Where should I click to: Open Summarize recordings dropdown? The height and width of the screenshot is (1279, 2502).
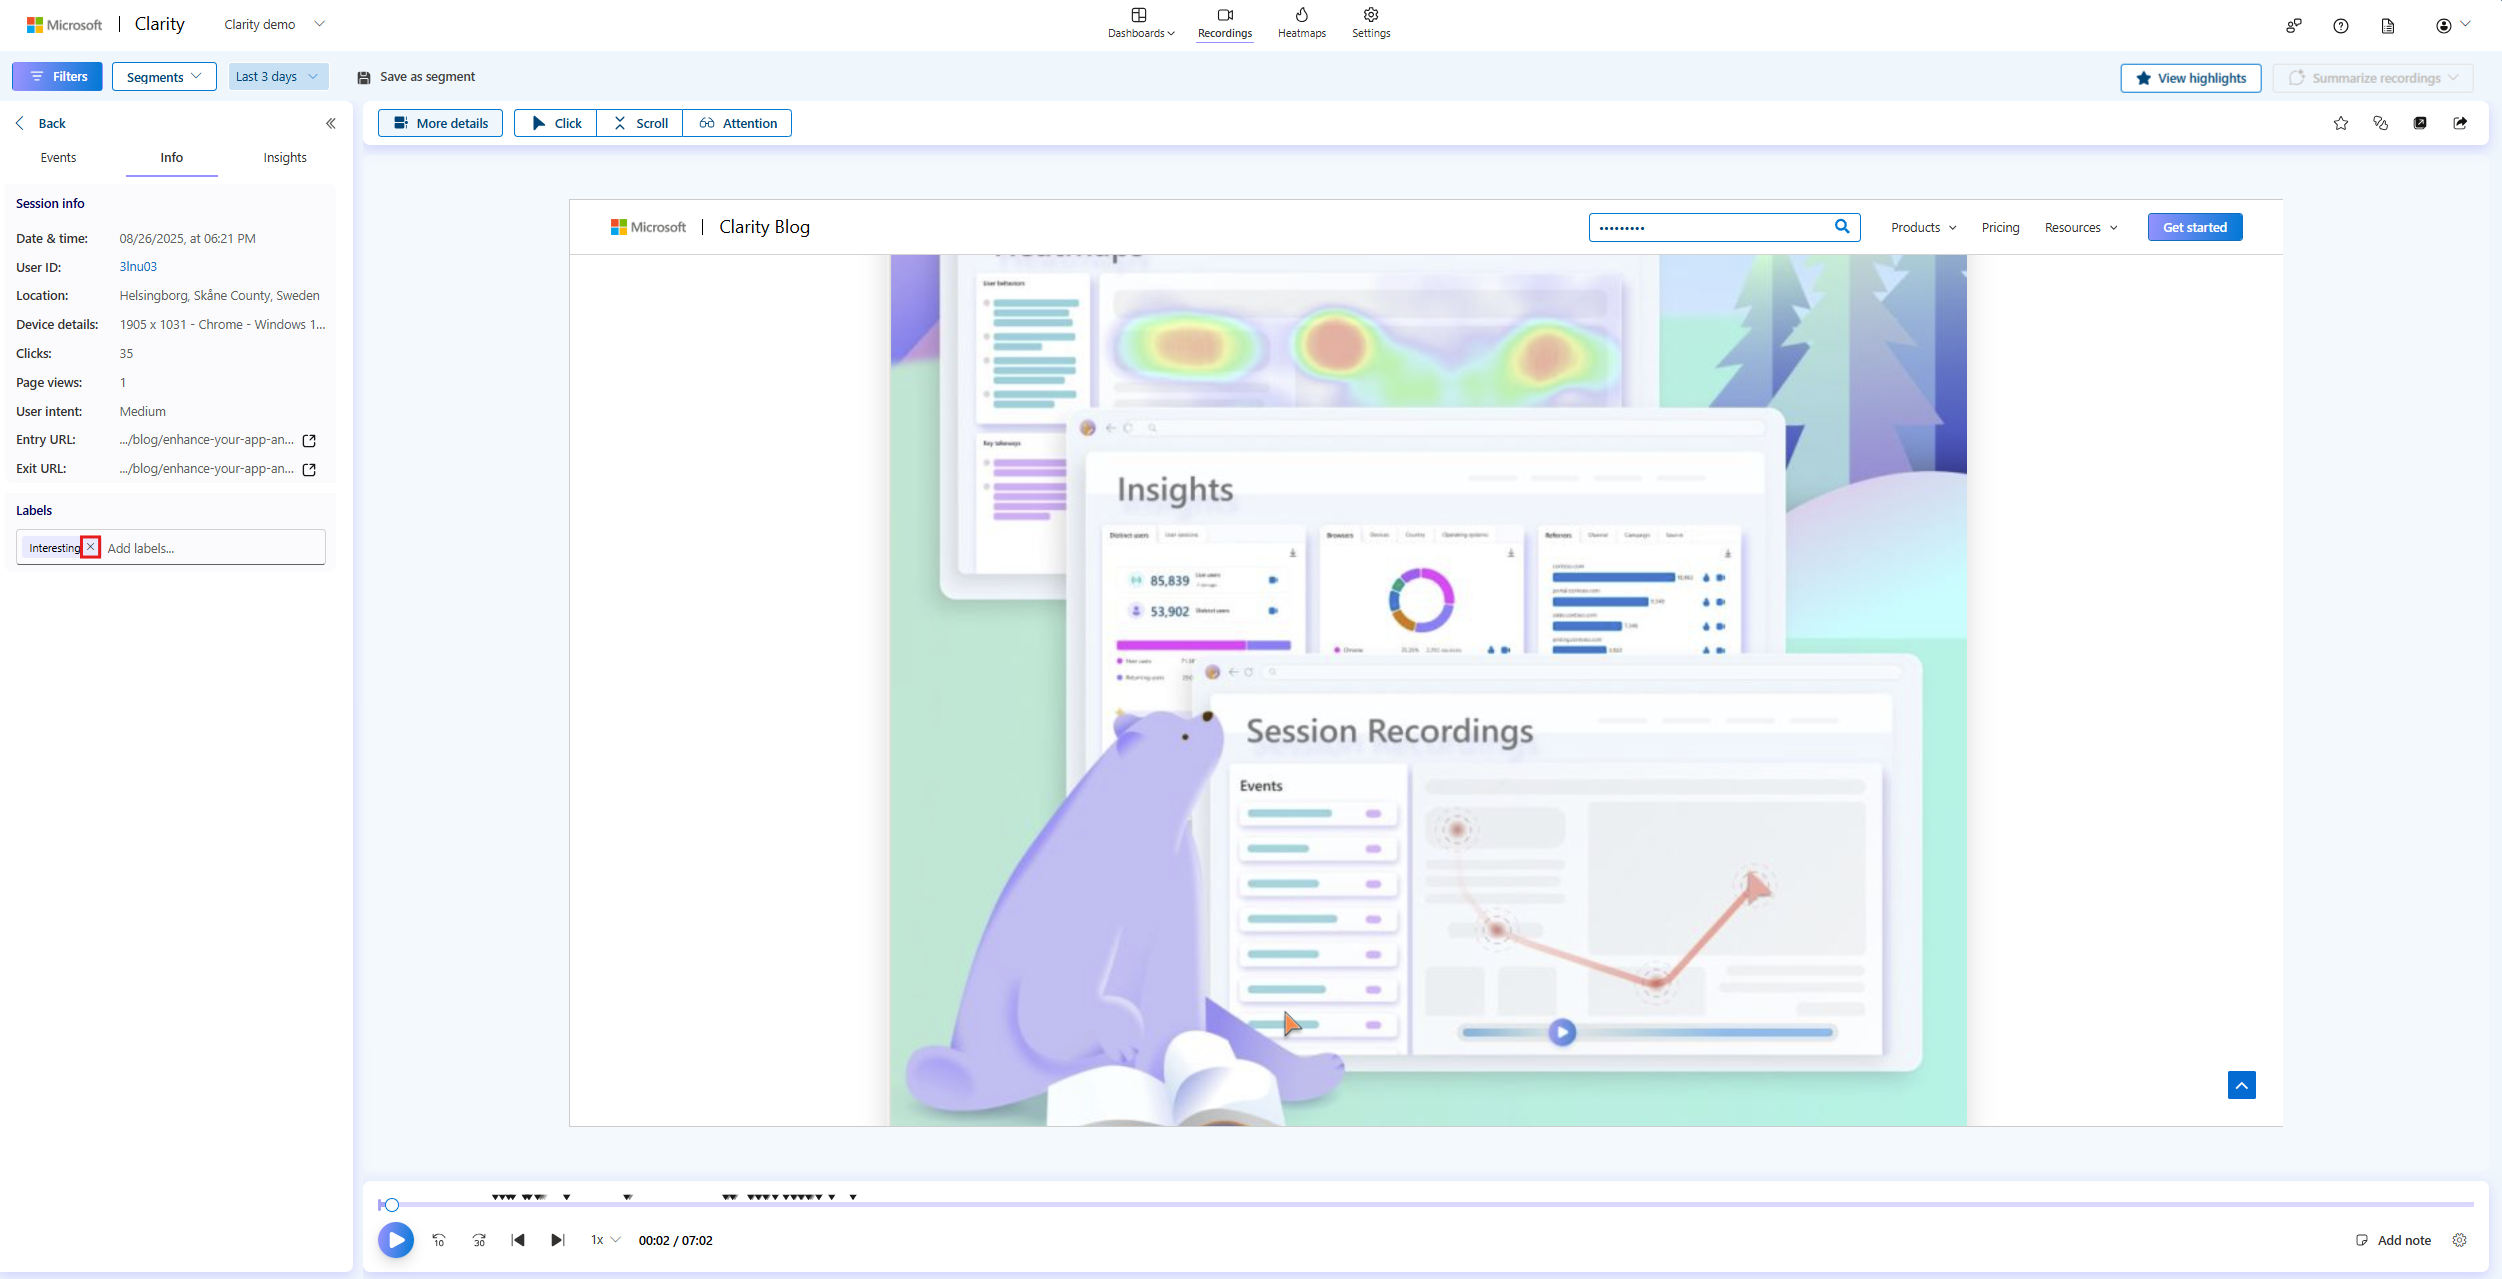pos(2372,78)
